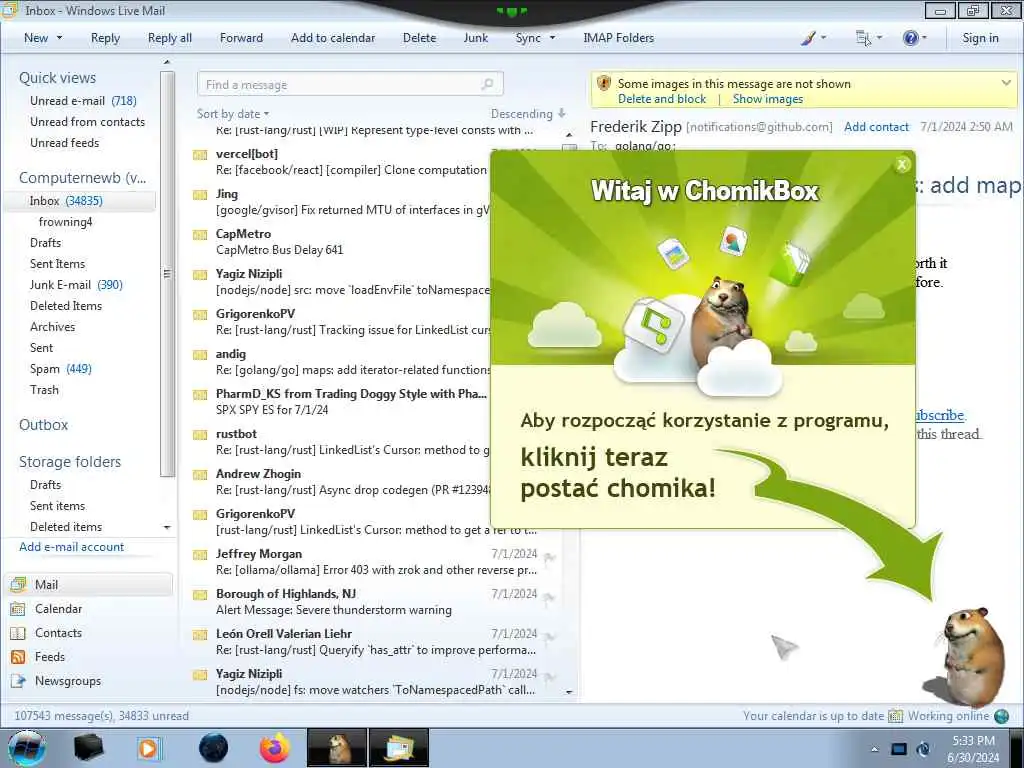Open the Contacts section

[58, 633]
